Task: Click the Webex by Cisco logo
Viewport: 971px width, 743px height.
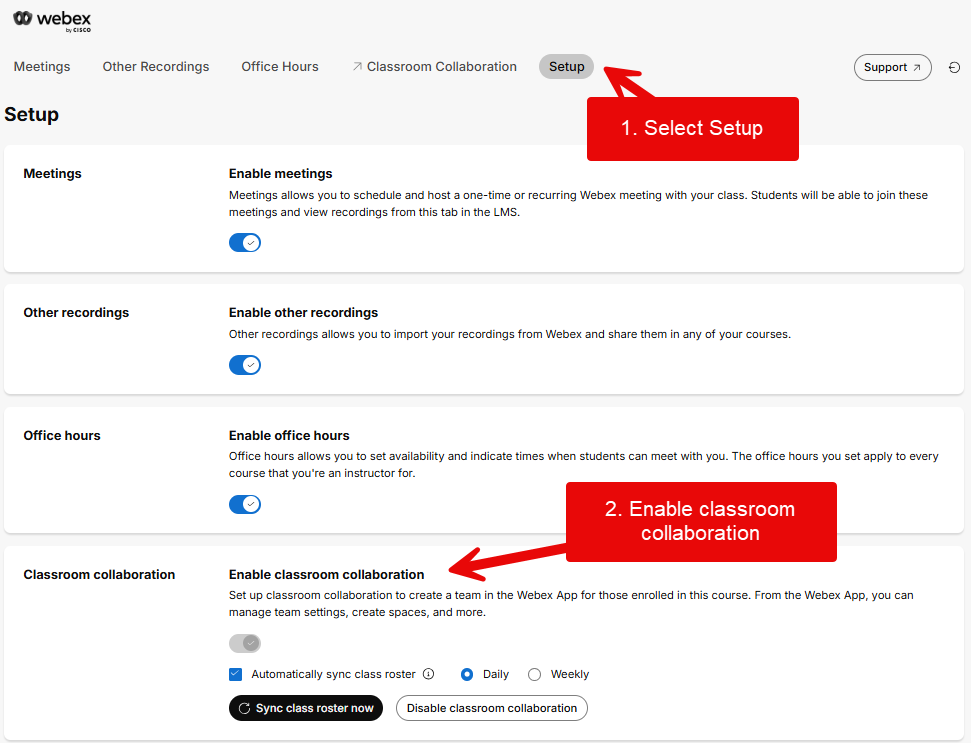Action: point(52,20)
